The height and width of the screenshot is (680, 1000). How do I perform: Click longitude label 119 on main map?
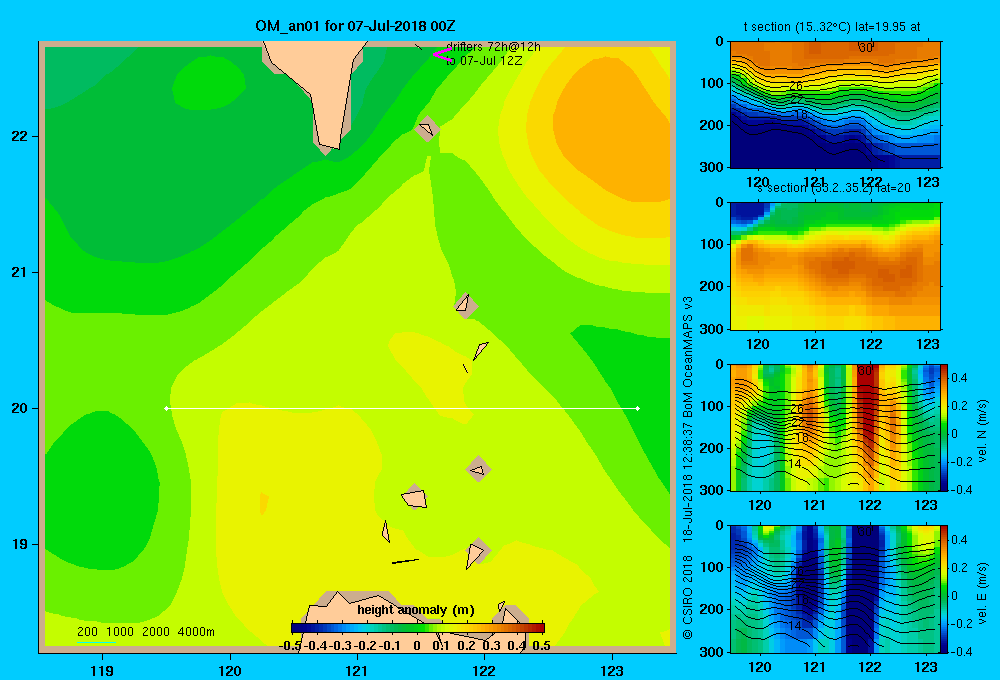(x=102, y=670)
